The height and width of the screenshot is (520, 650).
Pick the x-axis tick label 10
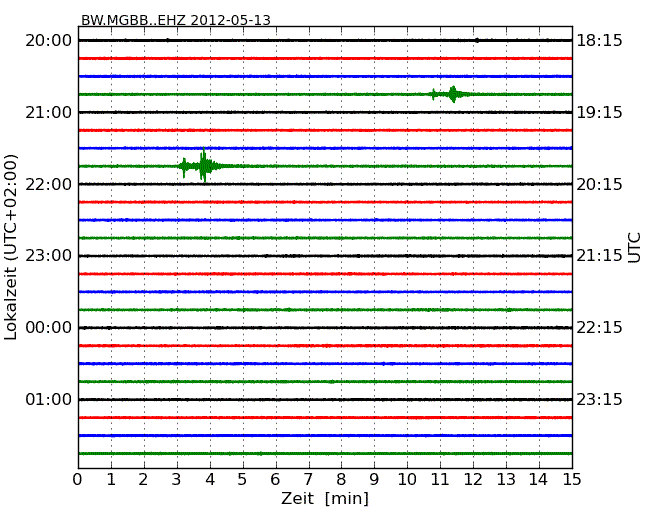[407, 479]
